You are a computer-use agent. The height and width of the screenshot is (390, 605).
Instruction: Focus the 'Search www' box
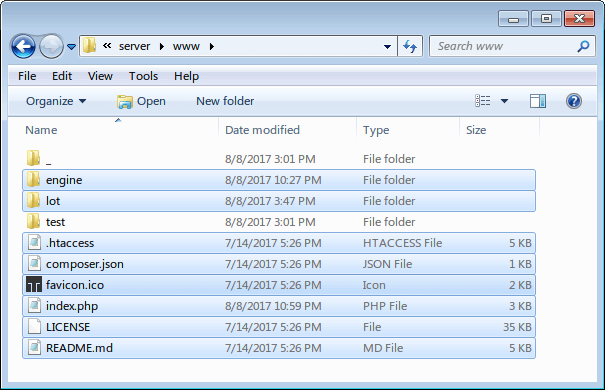512,46
